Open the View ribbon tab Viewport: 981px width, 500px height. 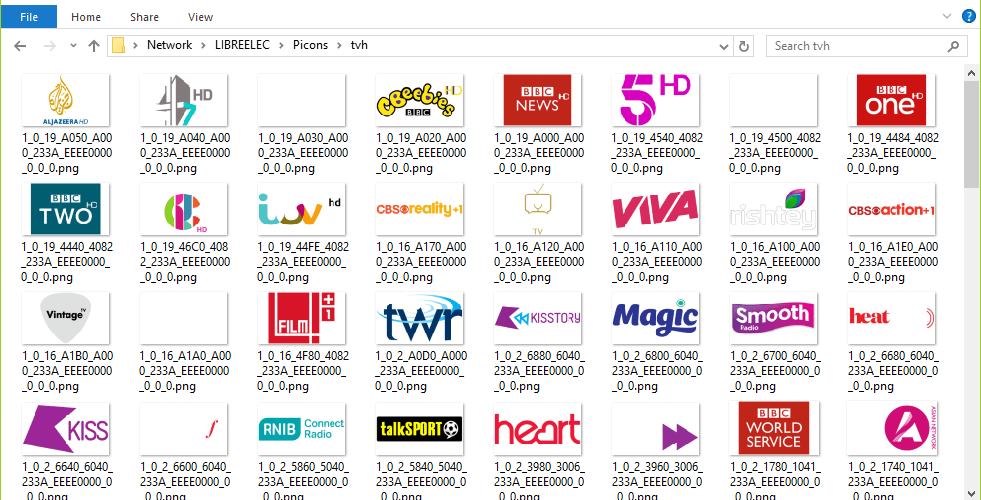click(x=200, y=17)
